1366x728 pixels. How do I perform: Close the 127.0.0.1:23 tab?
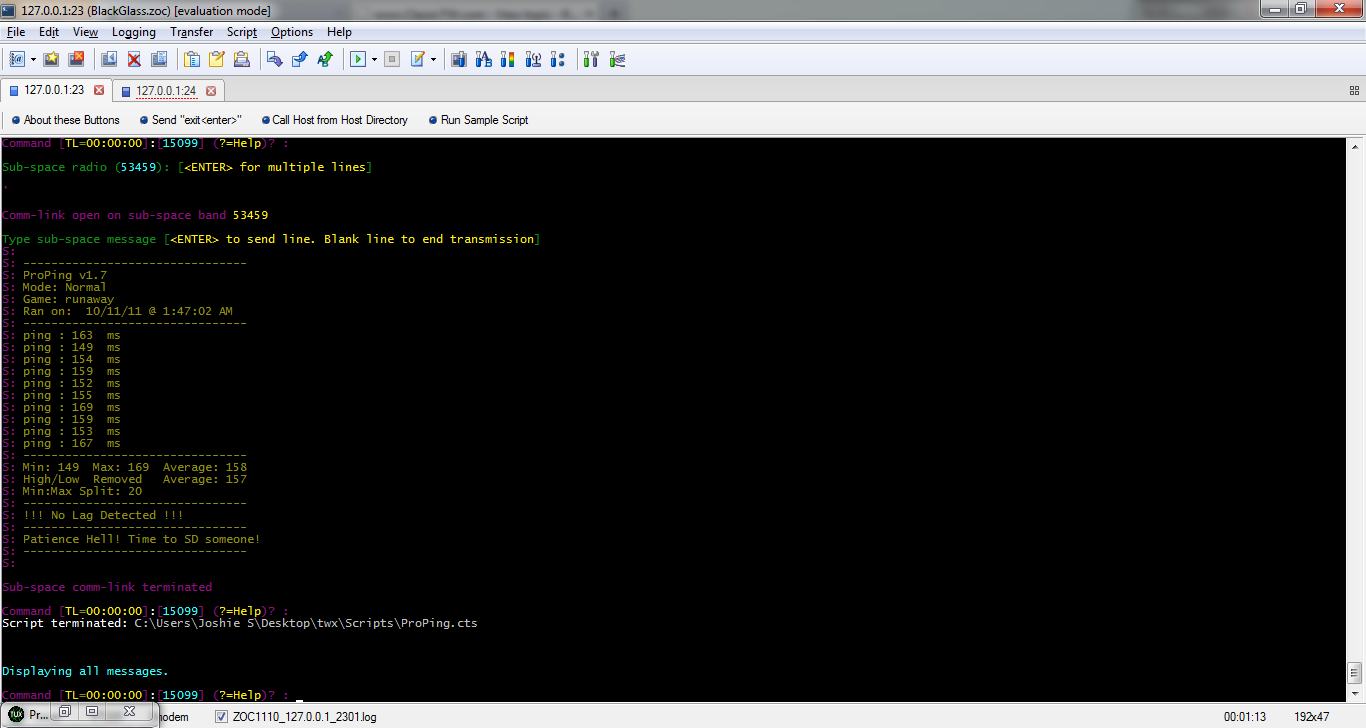point(99,90)
